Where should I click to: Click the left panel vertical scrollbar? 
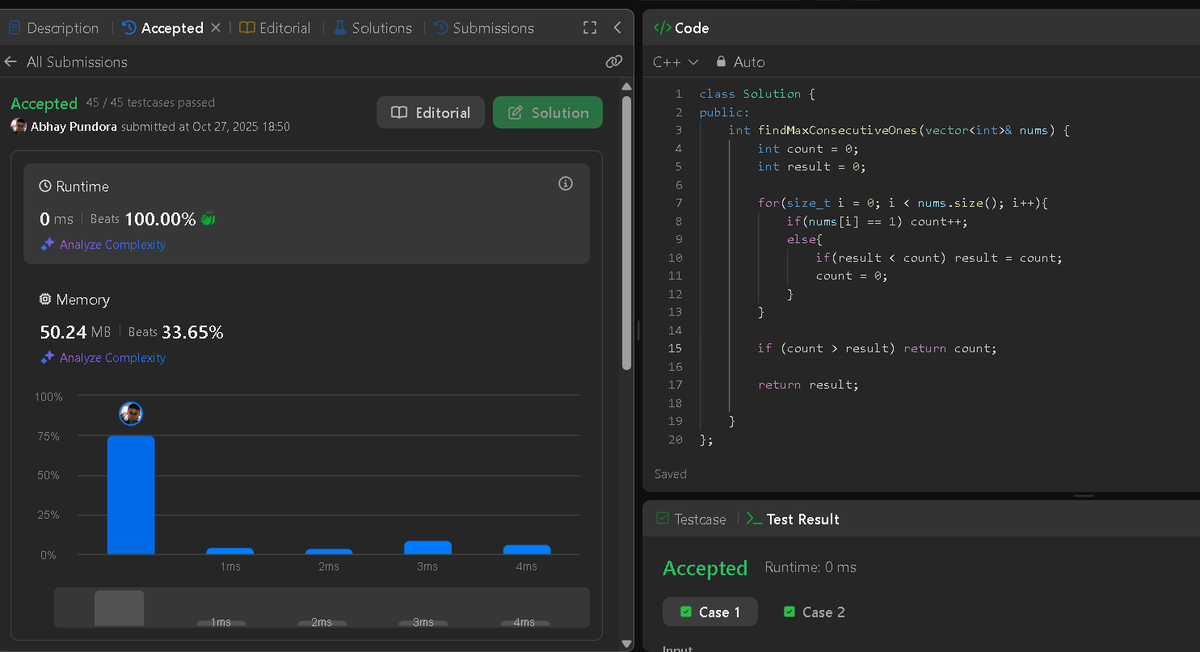(x=627, y=232)
